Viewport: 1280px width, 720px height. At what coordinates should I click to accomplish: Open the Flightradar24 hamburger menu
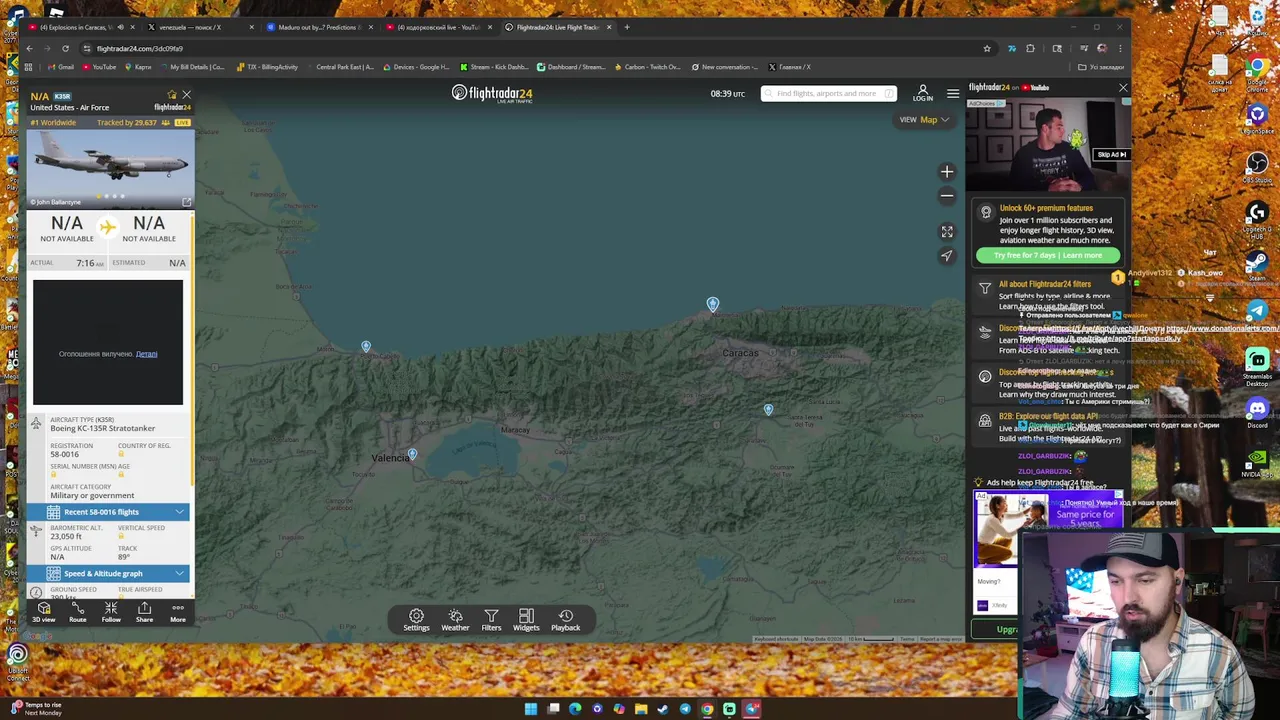[x=953, y=93]
